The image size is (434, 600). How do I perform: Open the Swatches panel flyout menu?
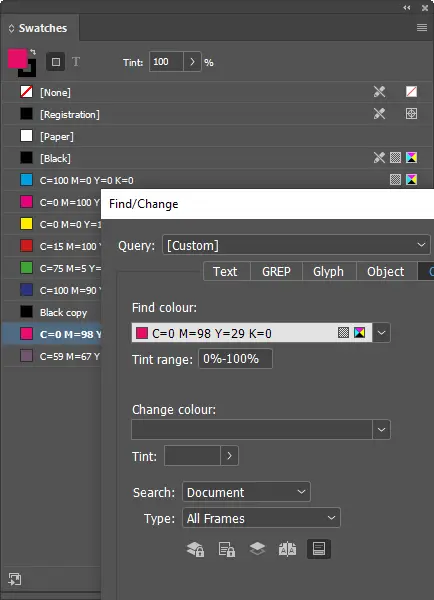pyautogui.click(x=422, y=28)
